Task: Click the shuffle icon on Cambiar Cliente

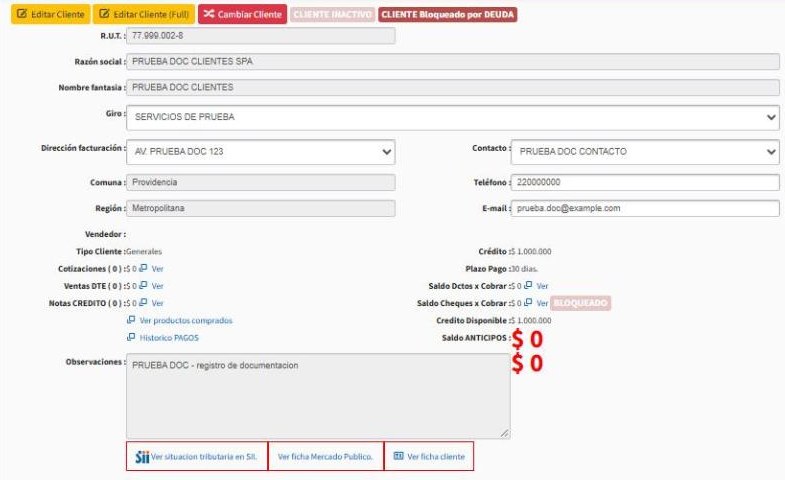Action: 209,14
